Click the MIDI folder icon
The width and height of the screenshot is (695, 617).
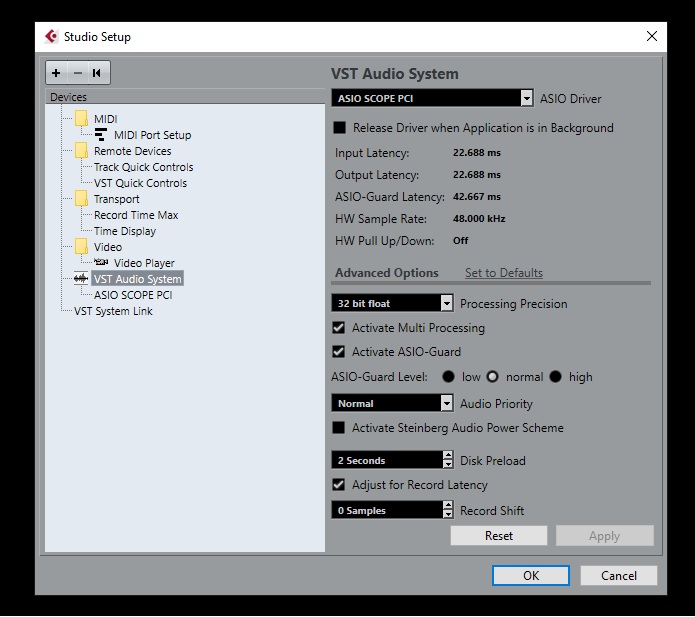[x=81, y=119]
